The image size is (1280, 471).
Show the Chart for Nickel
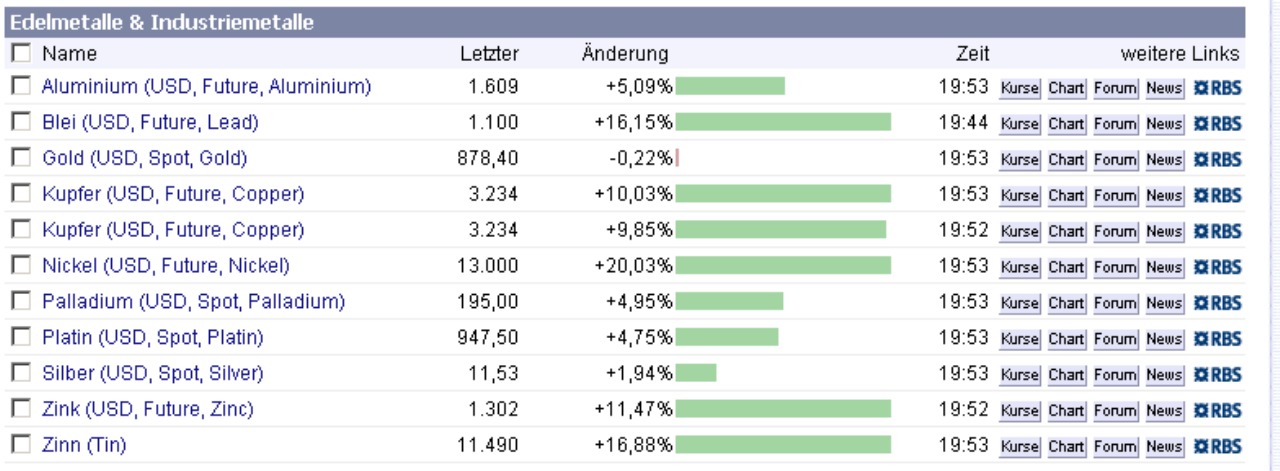1066,267
